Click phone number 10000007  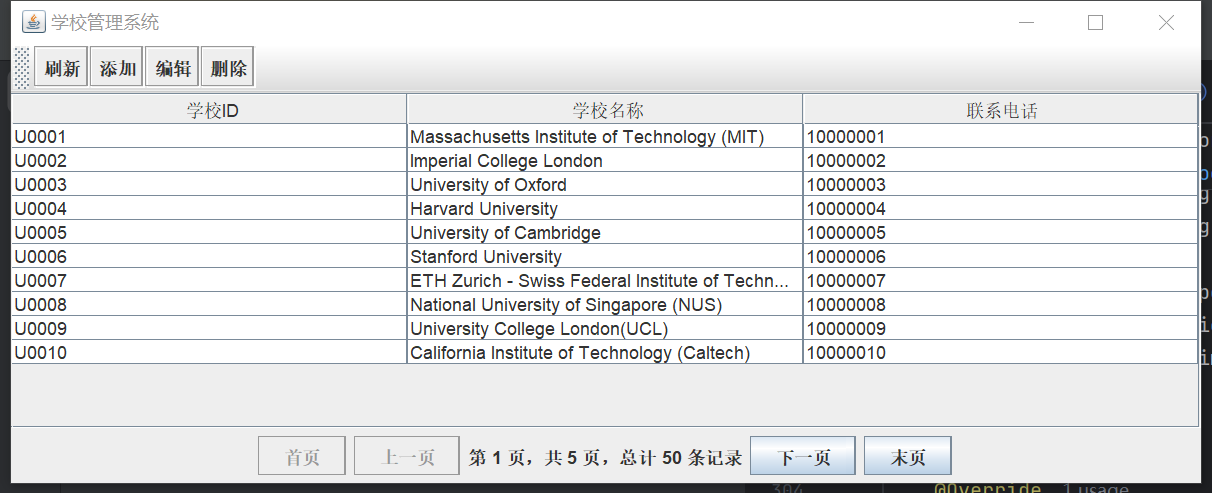click(1000, 281)
